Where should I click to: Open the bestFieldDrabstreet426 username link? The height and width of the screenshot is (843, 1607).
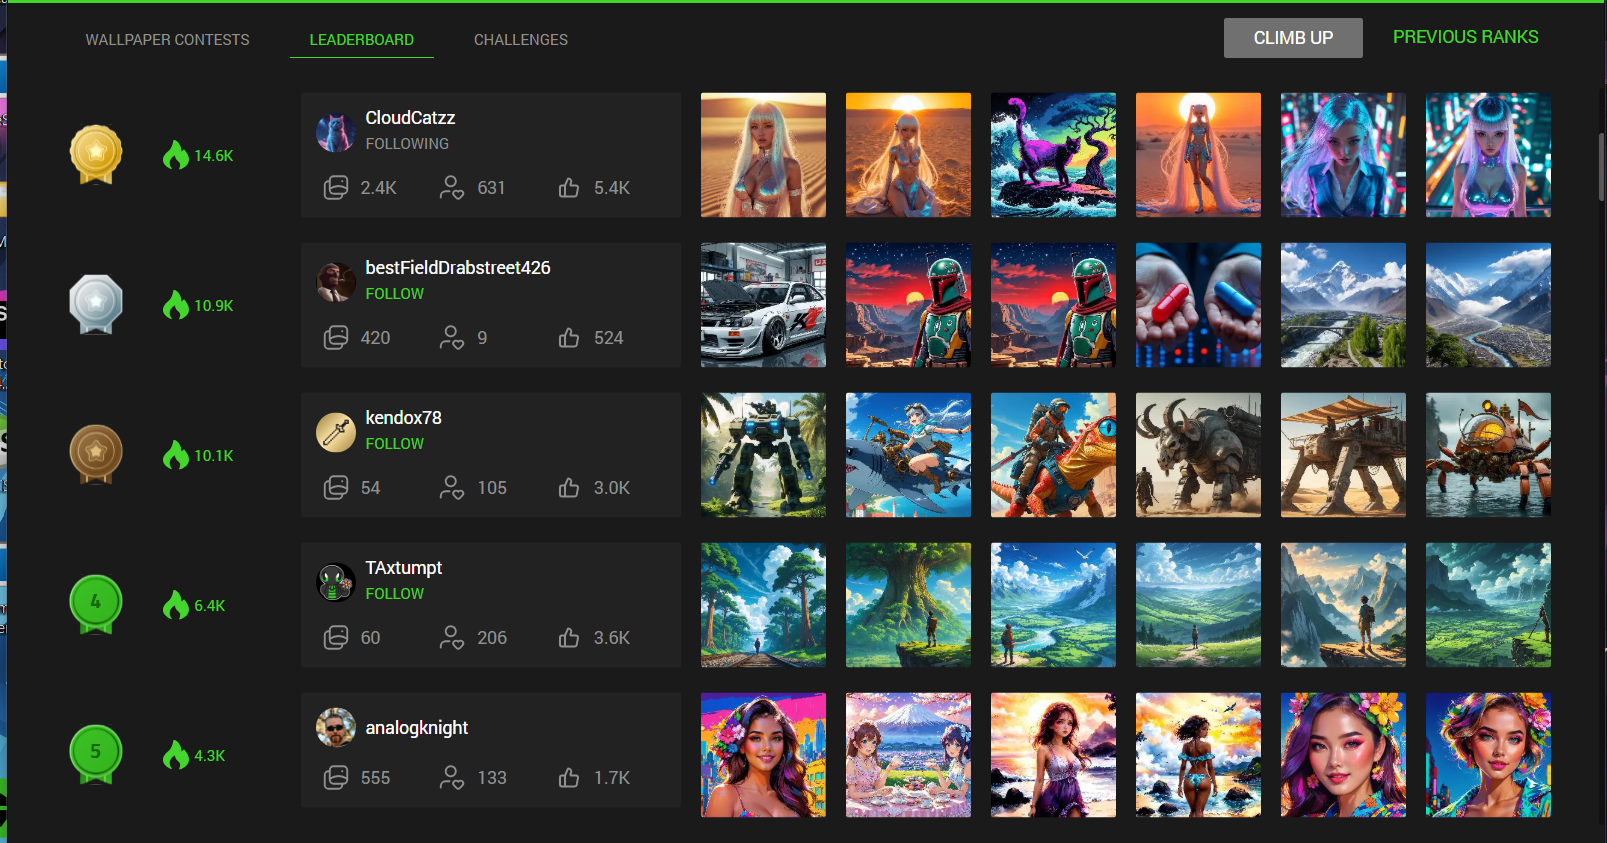point(458,268)
